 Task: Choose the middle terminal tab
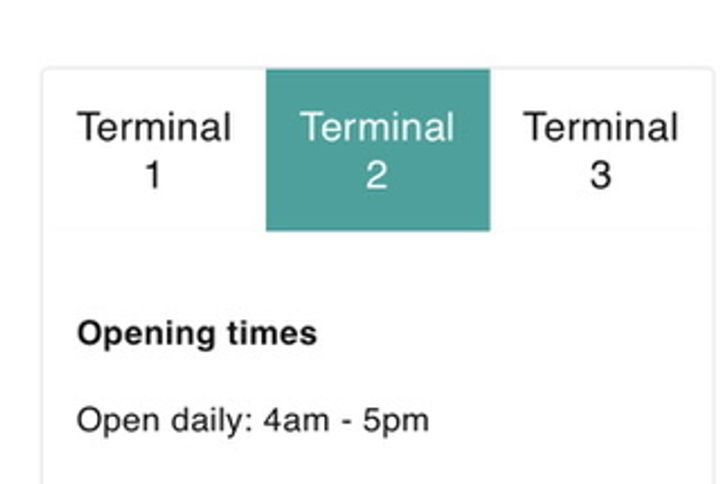tap(377, 150)
